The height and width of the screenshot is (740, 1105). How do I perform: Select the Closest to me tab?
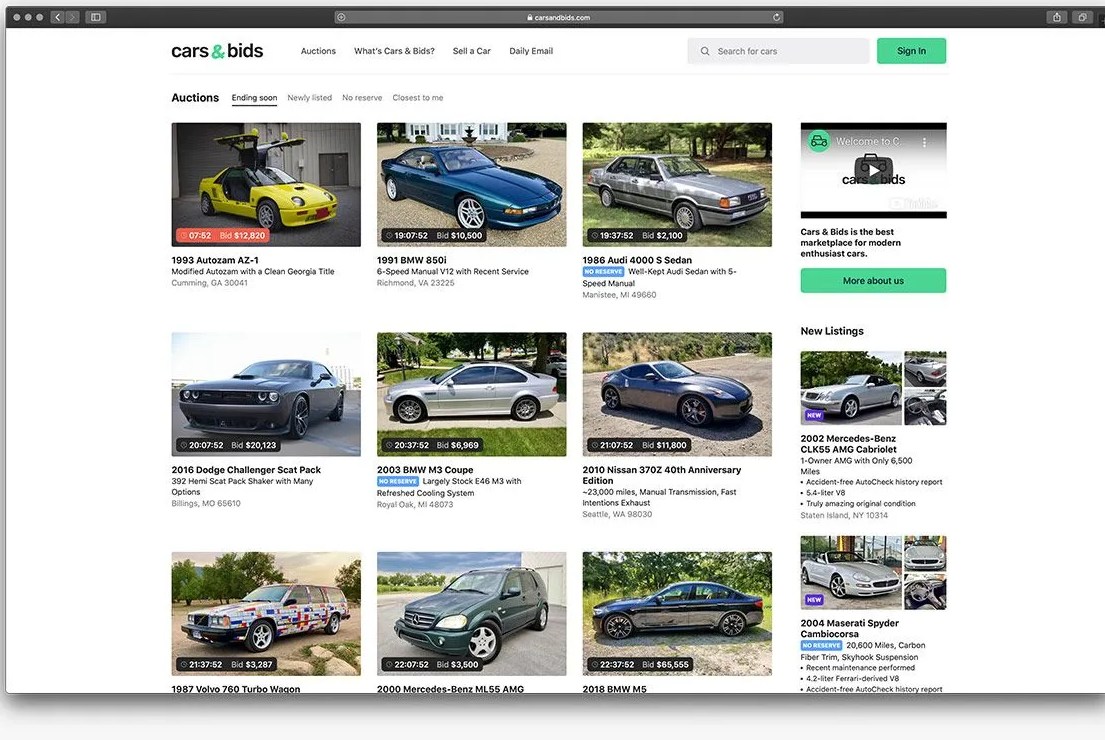418,98
